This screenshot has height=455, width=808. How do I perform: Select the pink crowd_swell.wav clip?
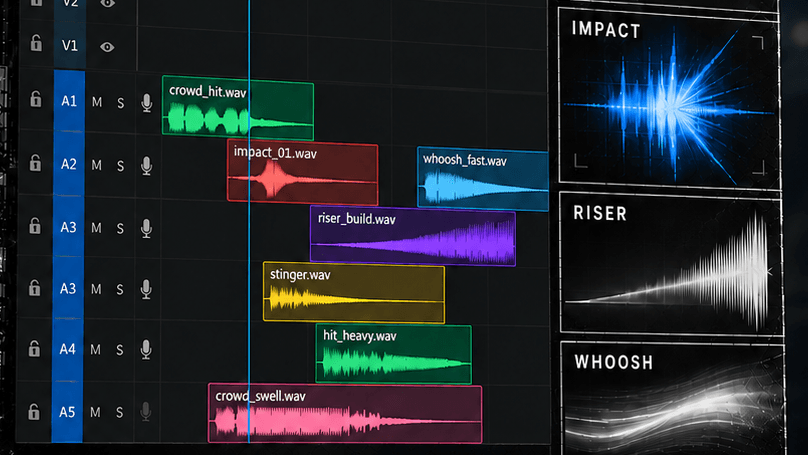pyautogui.click(x=345, y=413)
